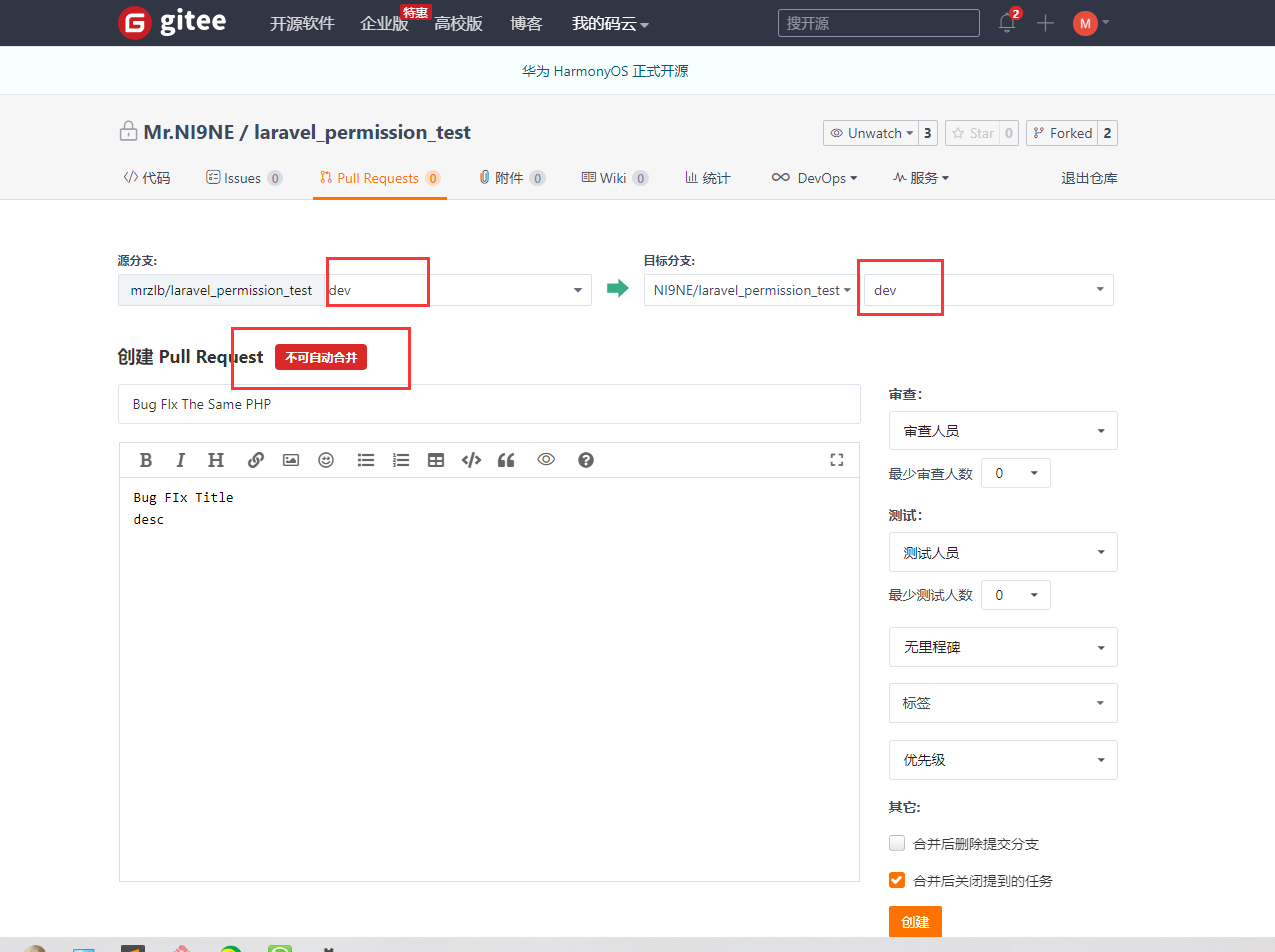The width and height of the screenshot is (1275, 952).
Task: Insert an image using the editor image icon
Action: [x=291, y=460]
